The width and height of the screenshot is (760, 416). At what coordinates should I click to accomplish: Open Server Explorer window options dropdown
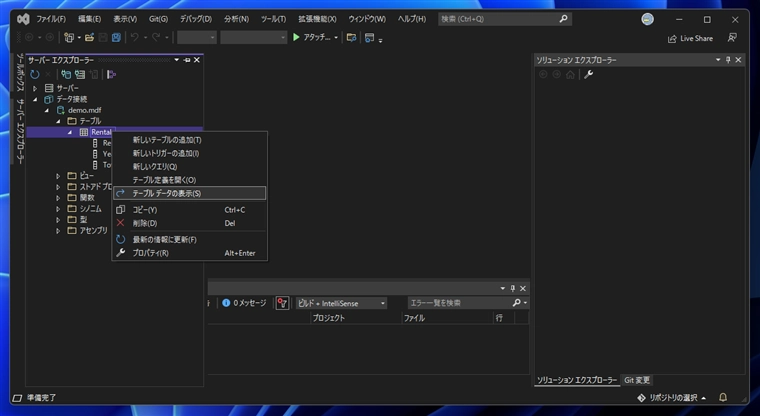(x=177, y=60)
